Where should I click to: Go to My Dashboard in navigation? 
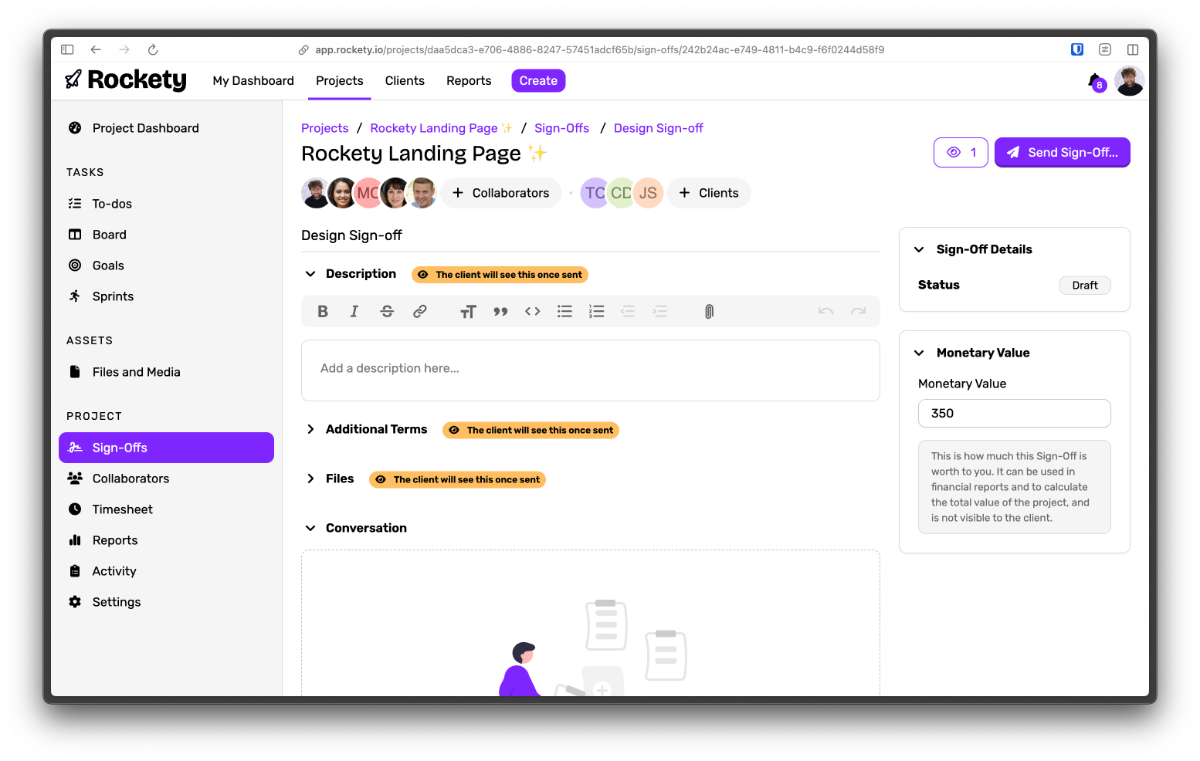point(253,81)
